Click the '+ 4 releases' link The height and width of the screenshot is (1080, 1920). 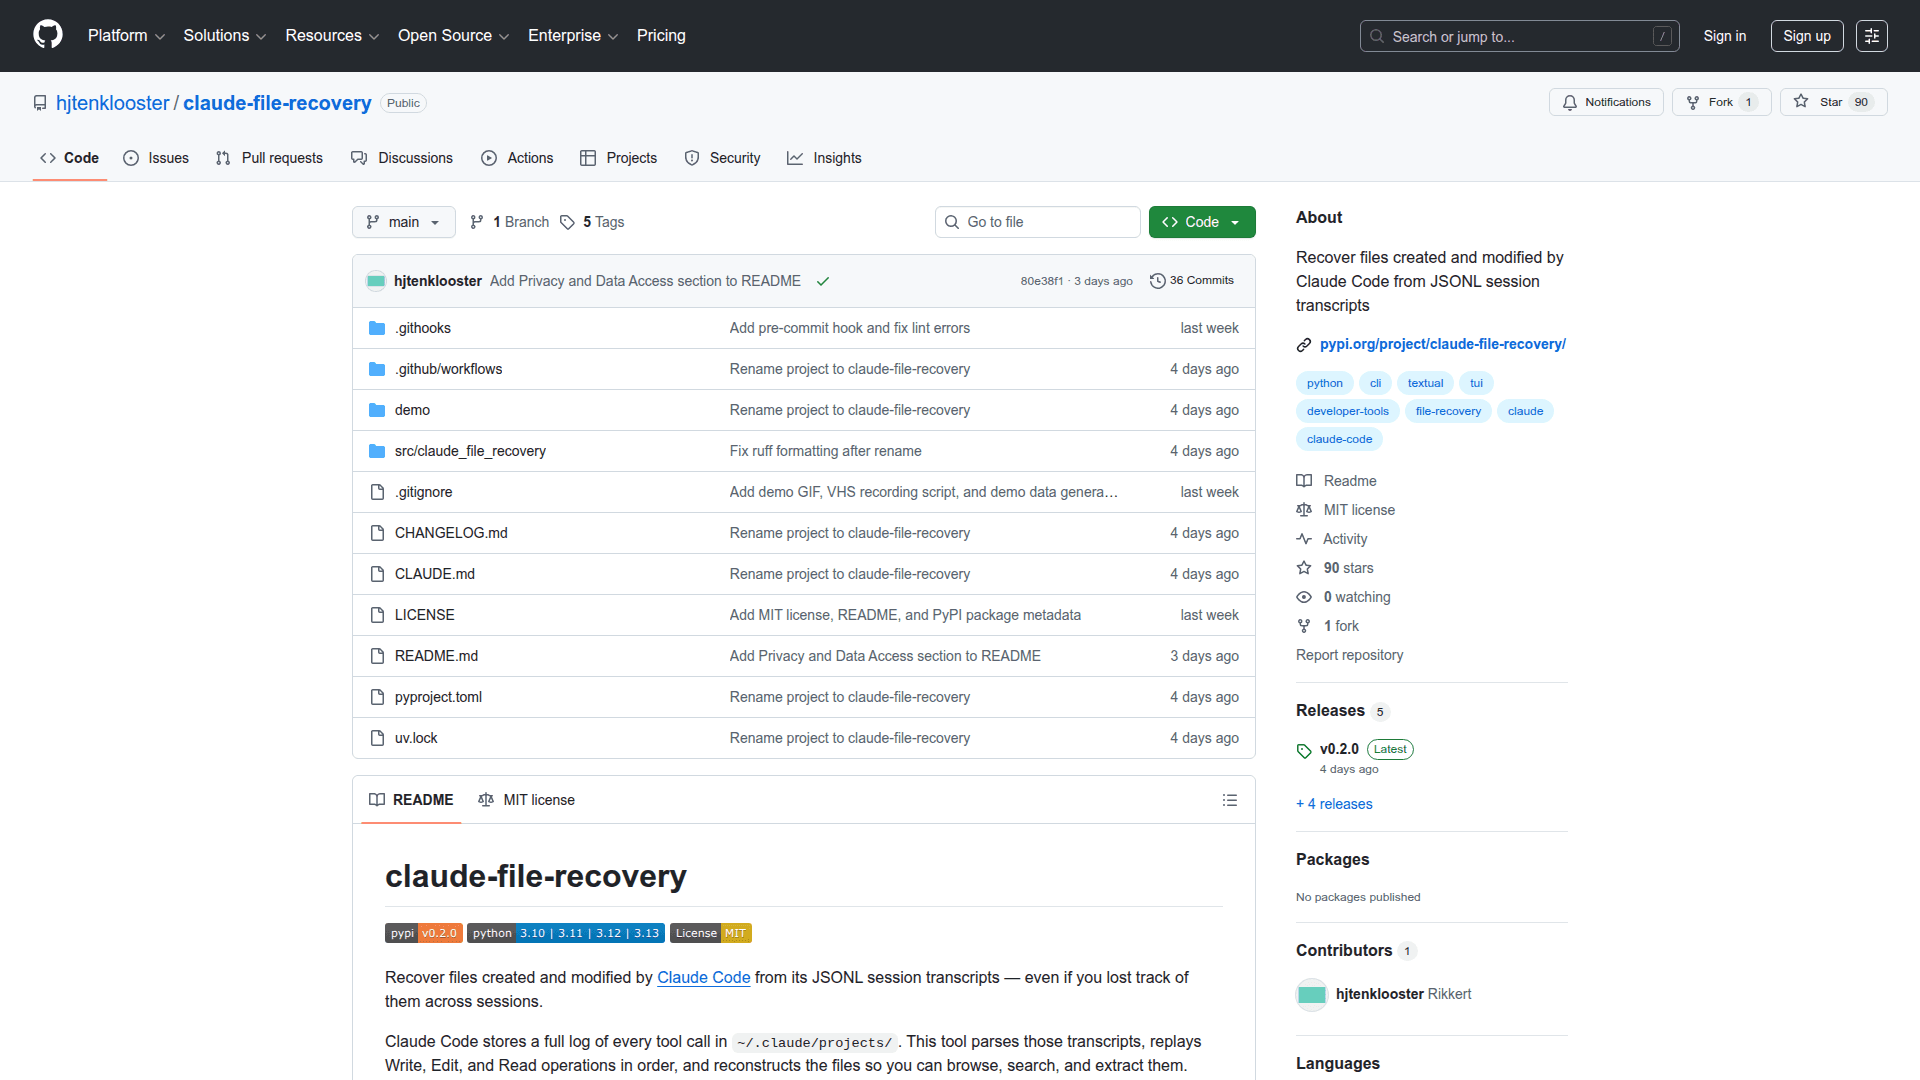coord(1334,804)
